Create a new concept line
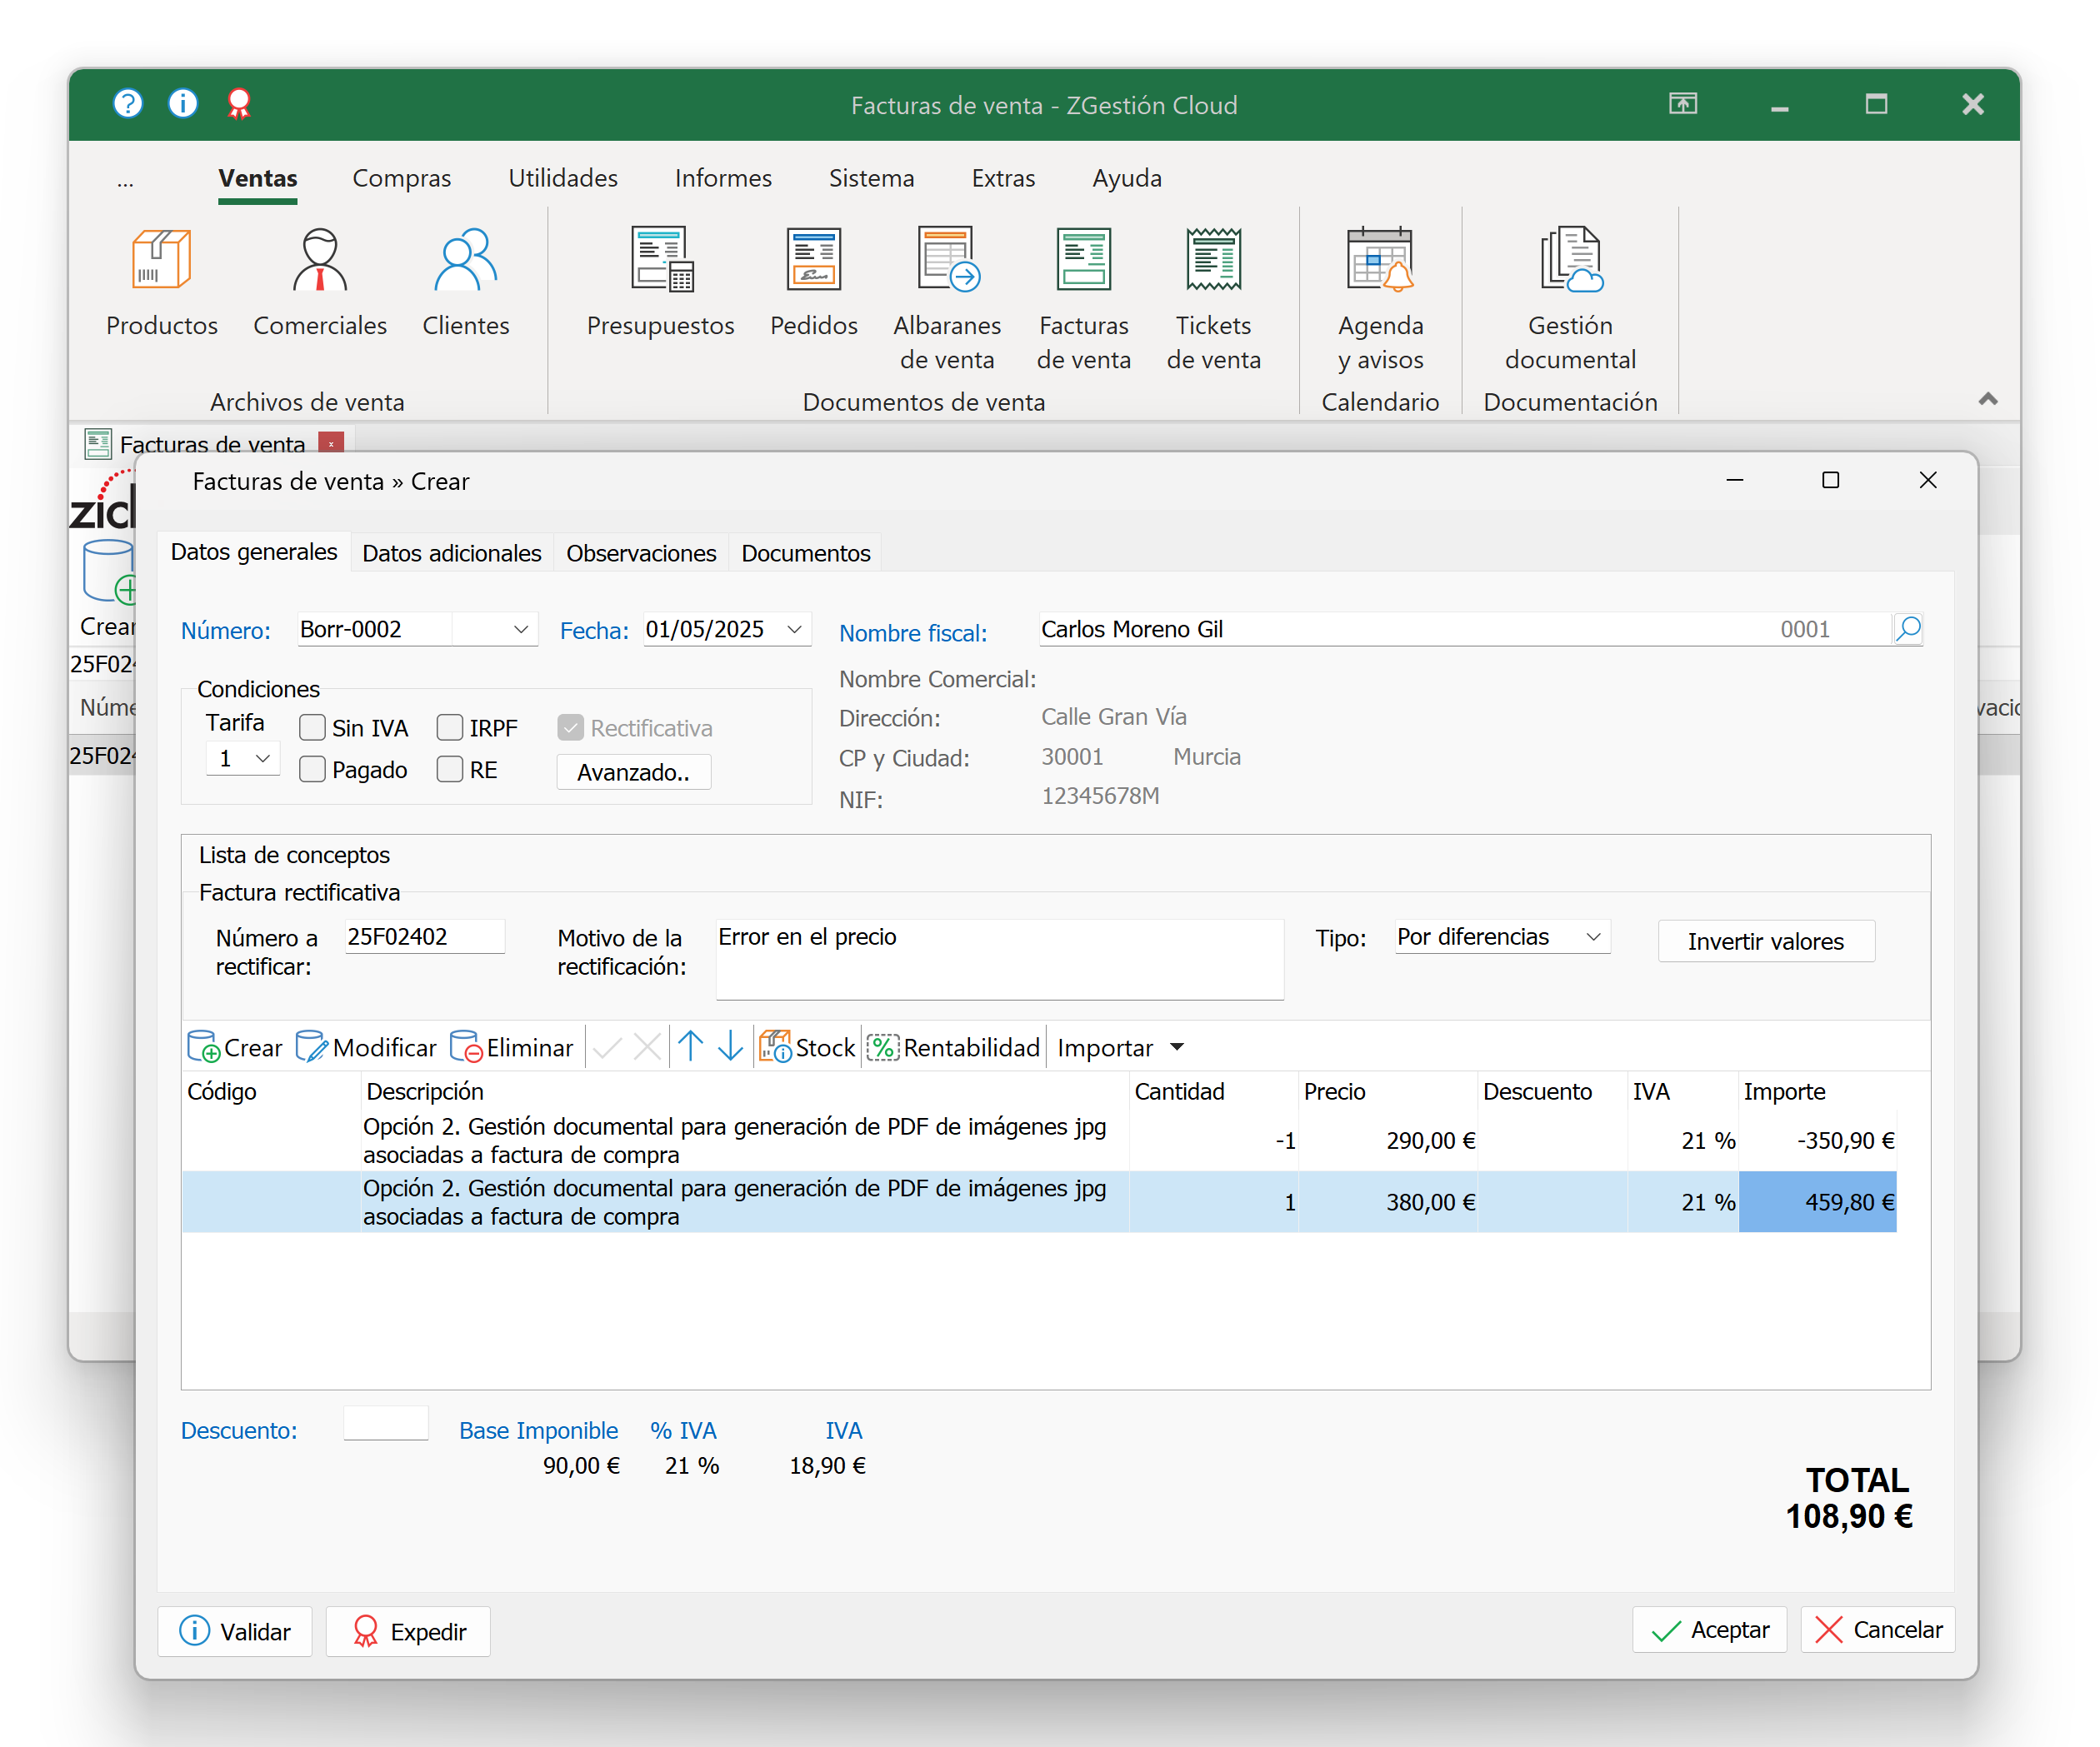Viewport: 2100px width, 1747px height. 235,1047
